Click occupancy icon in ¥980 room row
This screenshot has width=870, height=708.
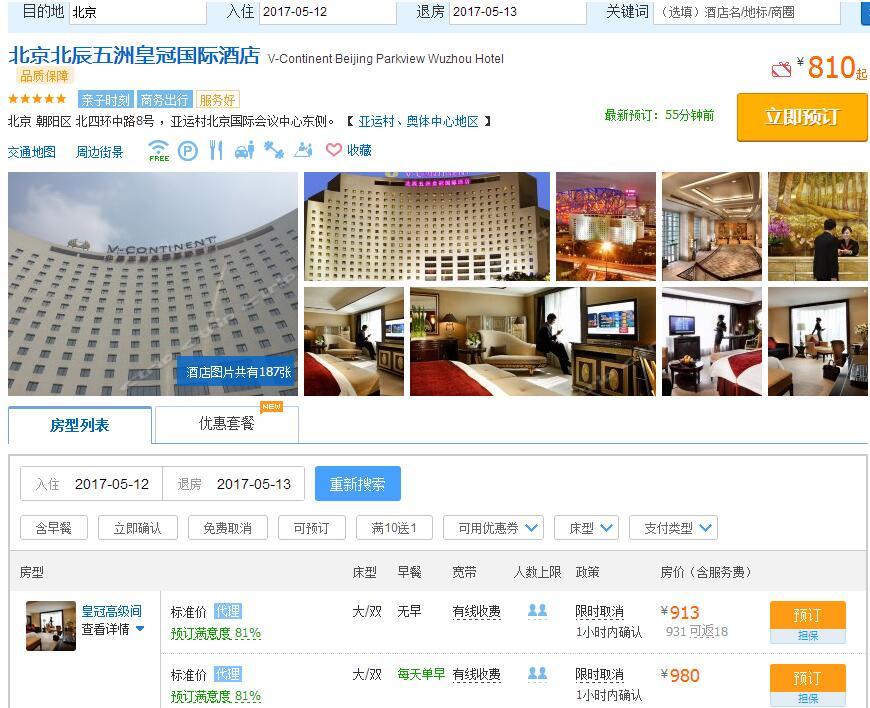537,674
